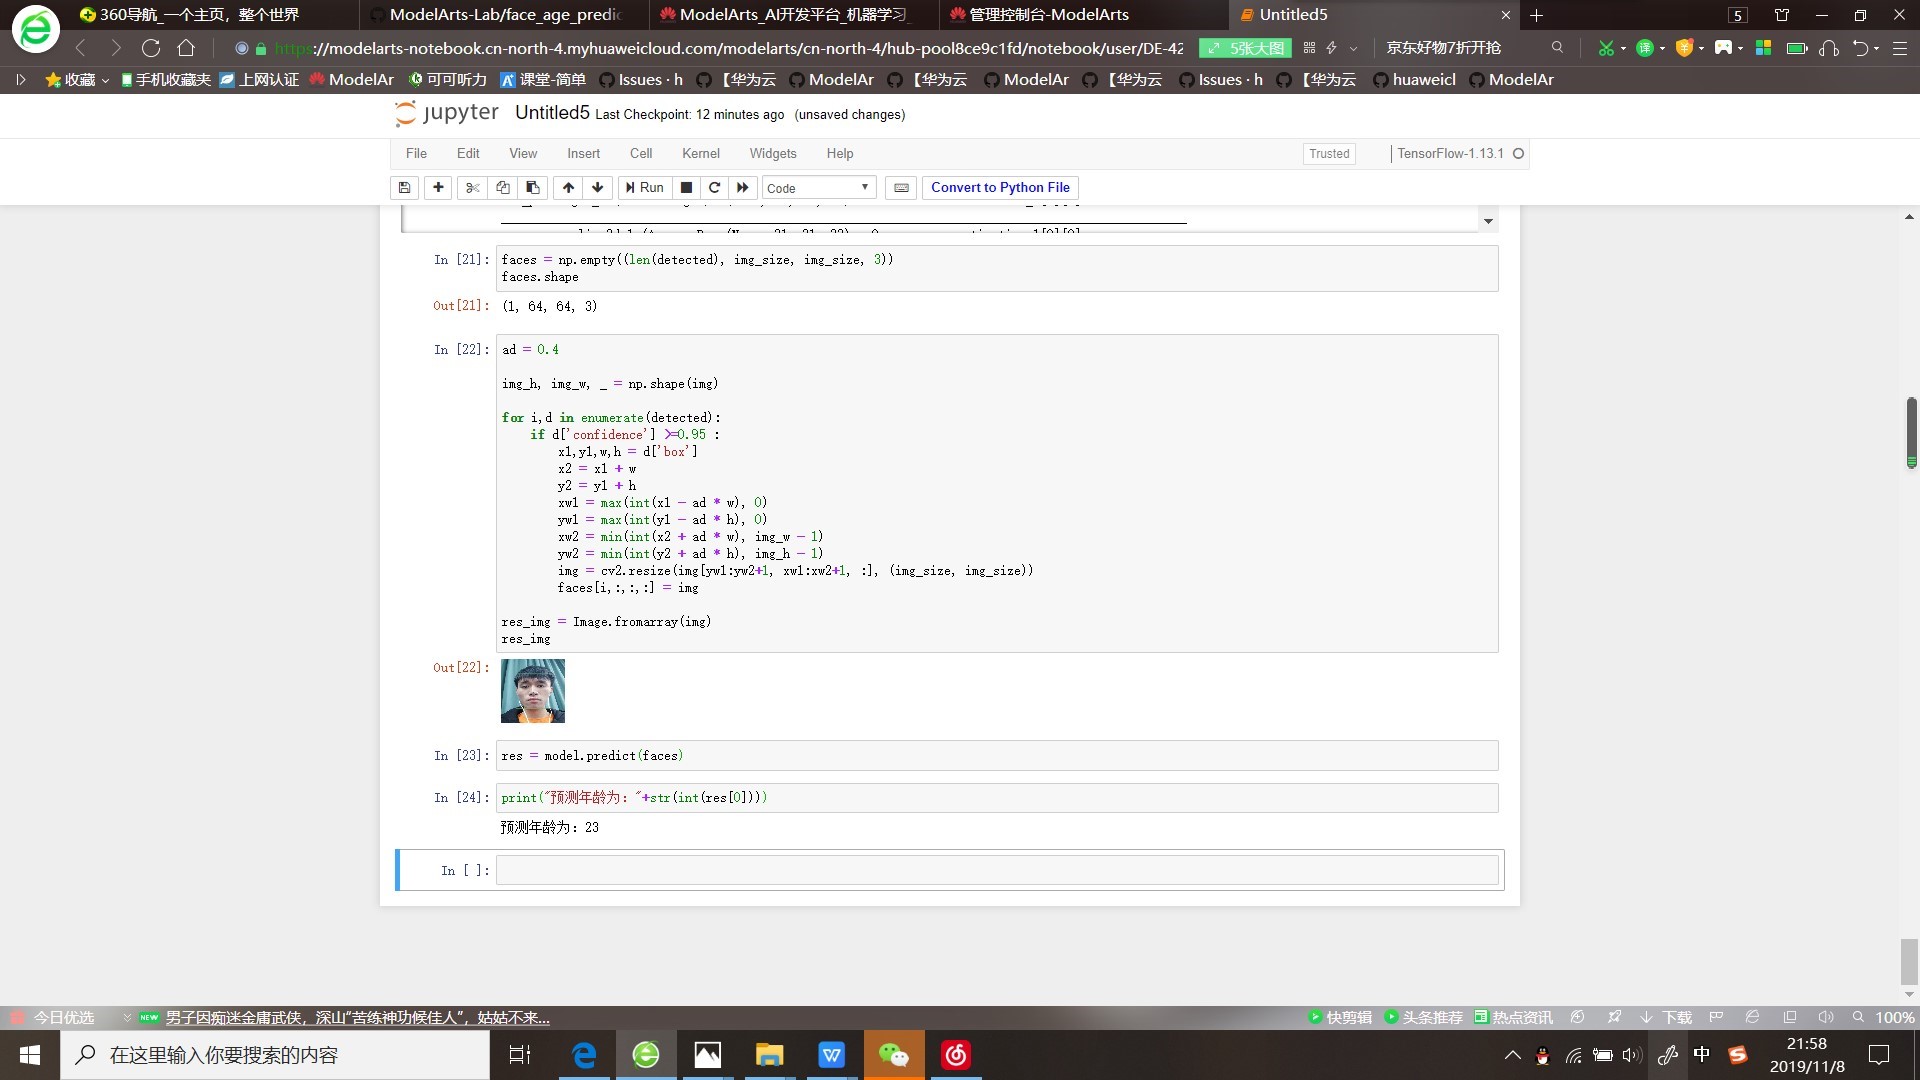
Task: Move the selected cell up
Action: [x=568, y=187]
